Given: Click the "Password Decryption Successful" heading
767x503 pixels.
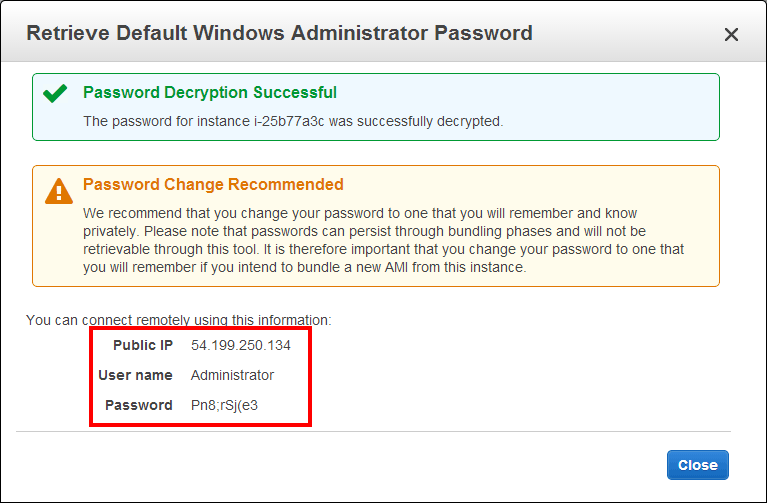Looking at the screenshot, I should (x=210, y=92).
